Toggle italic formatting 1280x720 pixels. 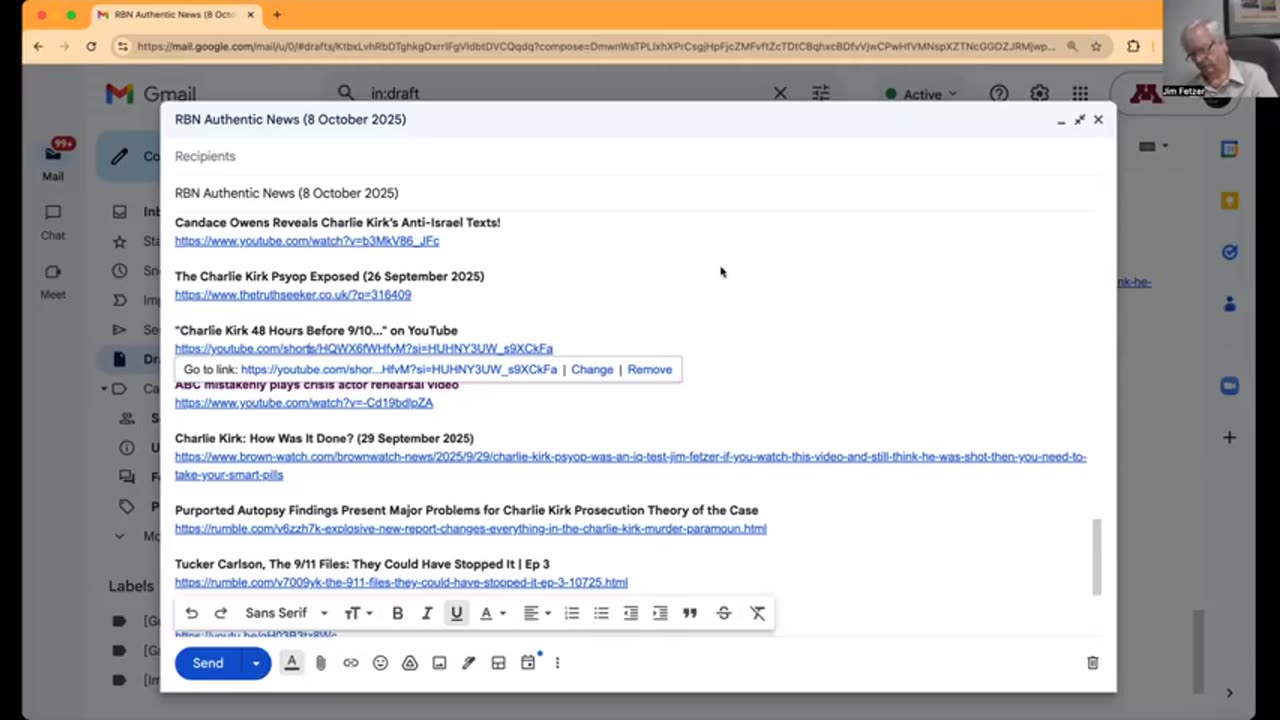[427, 613]
